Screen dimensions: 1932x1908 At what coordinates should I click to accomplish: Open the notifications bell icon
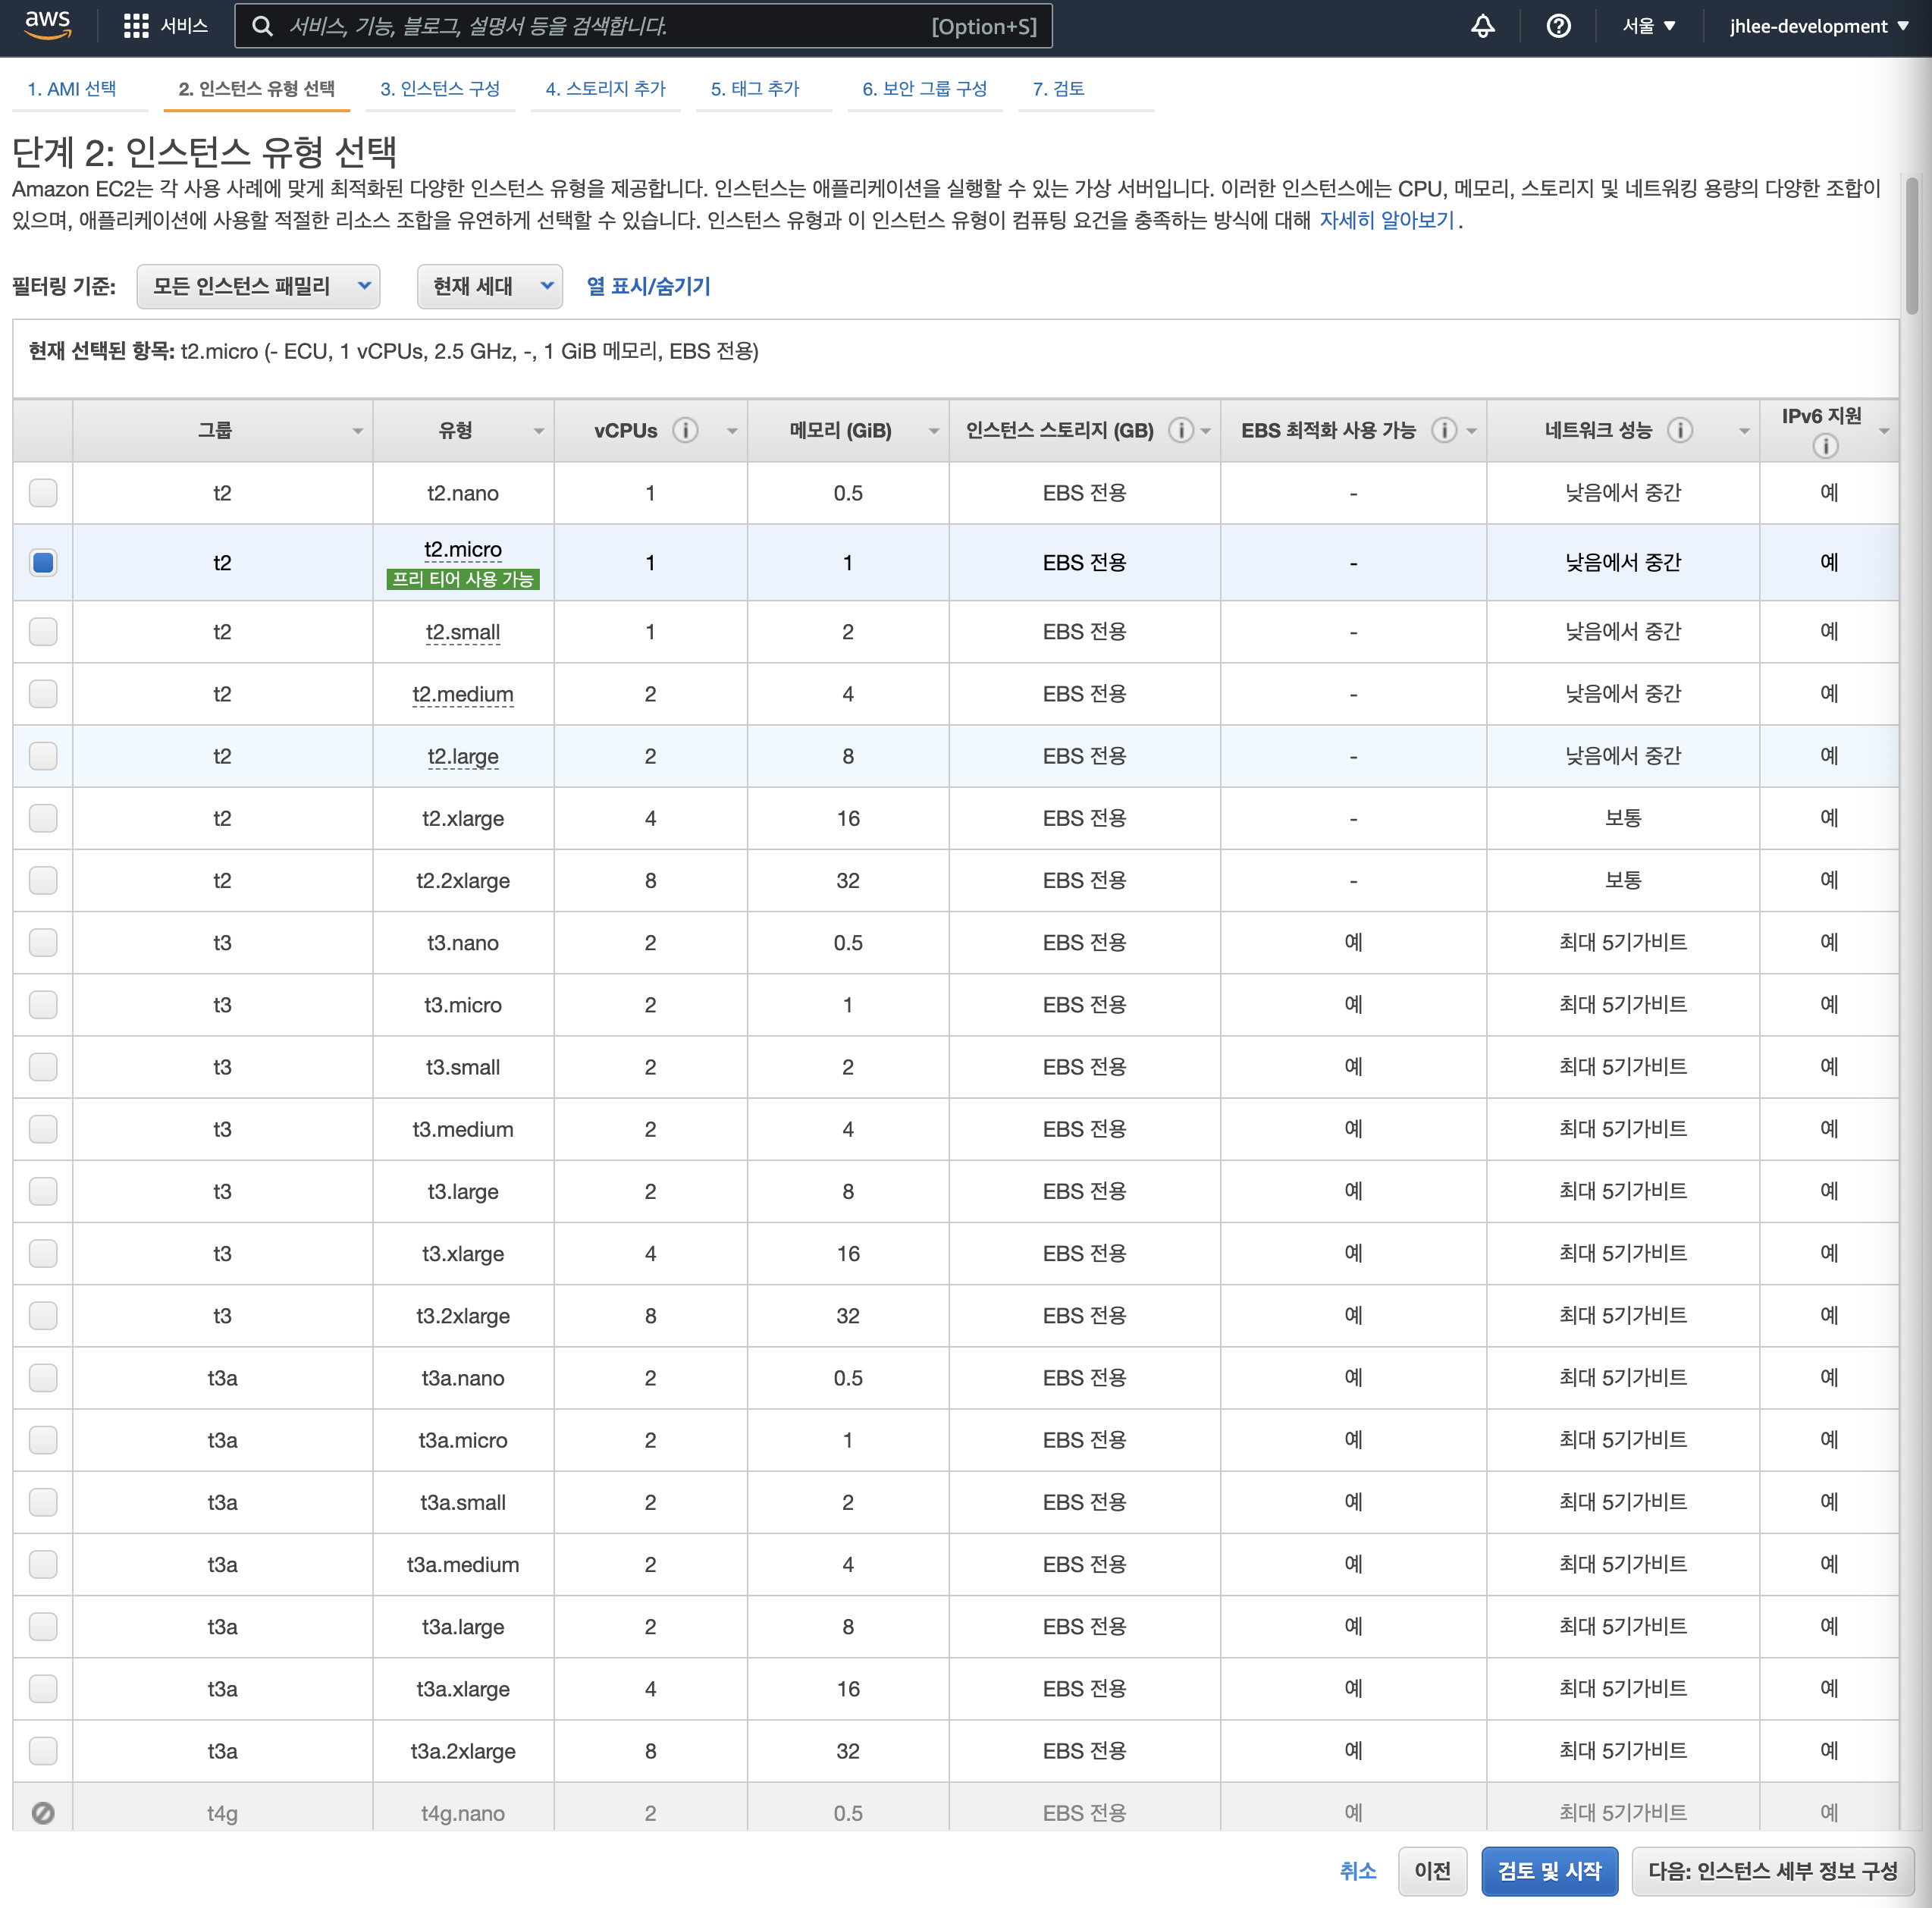(x=1482, y=26)
